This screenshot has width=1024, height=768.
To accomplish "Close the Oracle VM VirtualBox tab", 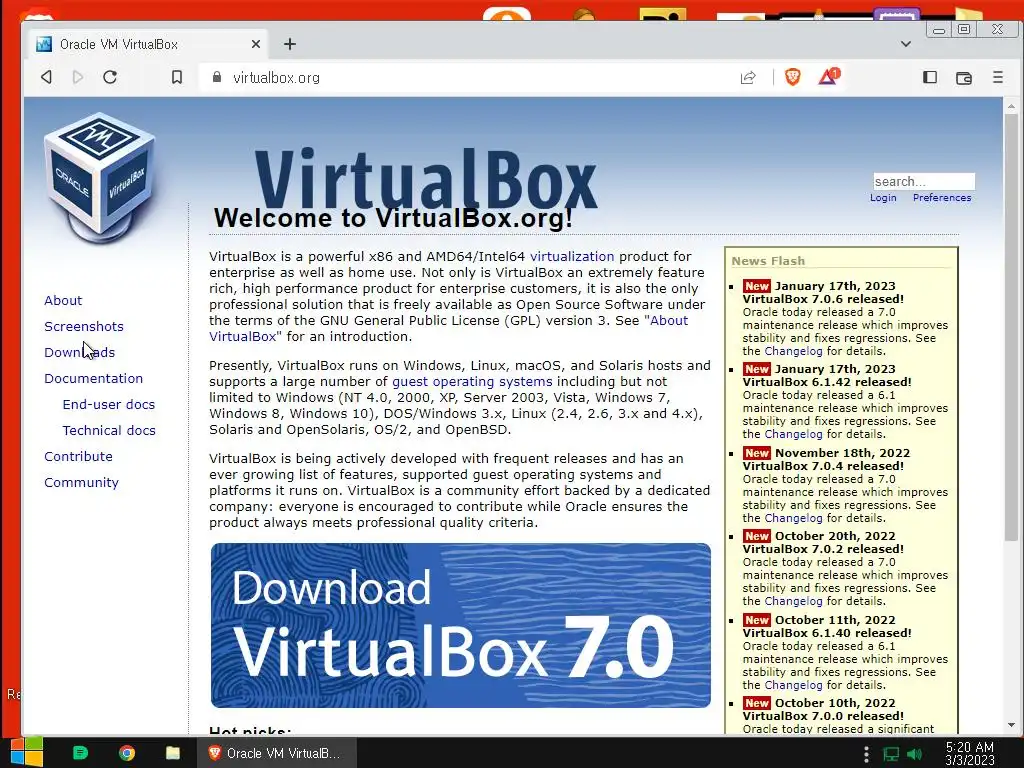I will [256, 44].
